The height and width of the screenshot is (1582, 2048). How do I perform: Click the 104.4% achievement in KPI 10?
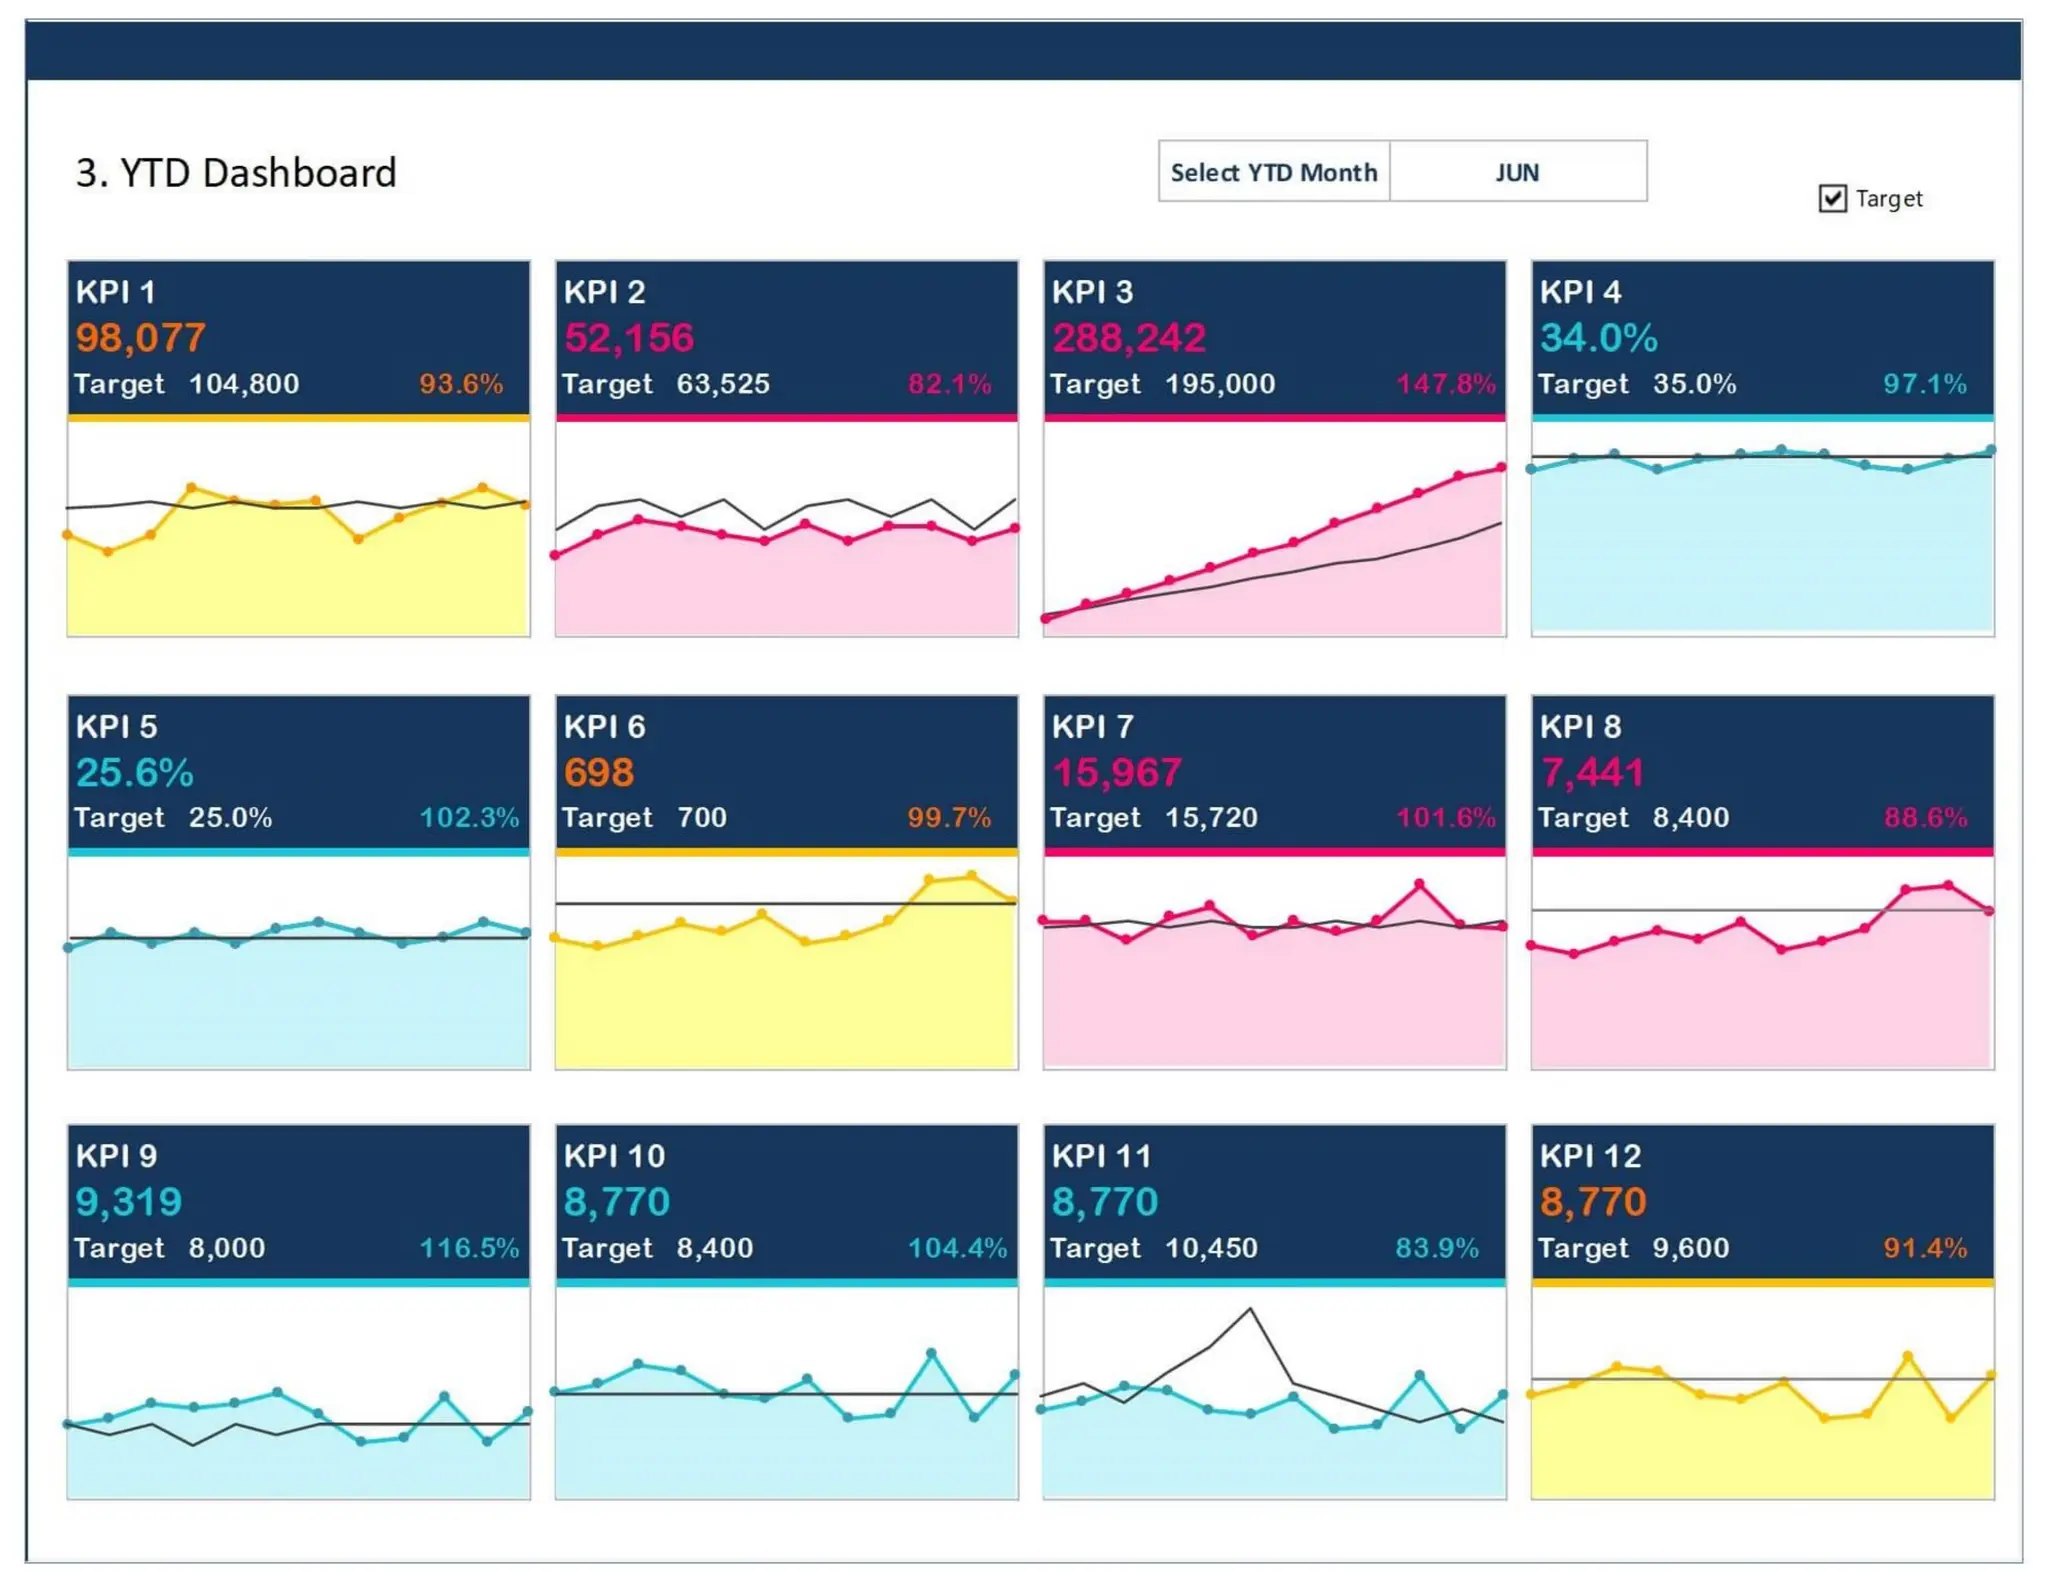pyautogui.click(x=957, y=1248)
